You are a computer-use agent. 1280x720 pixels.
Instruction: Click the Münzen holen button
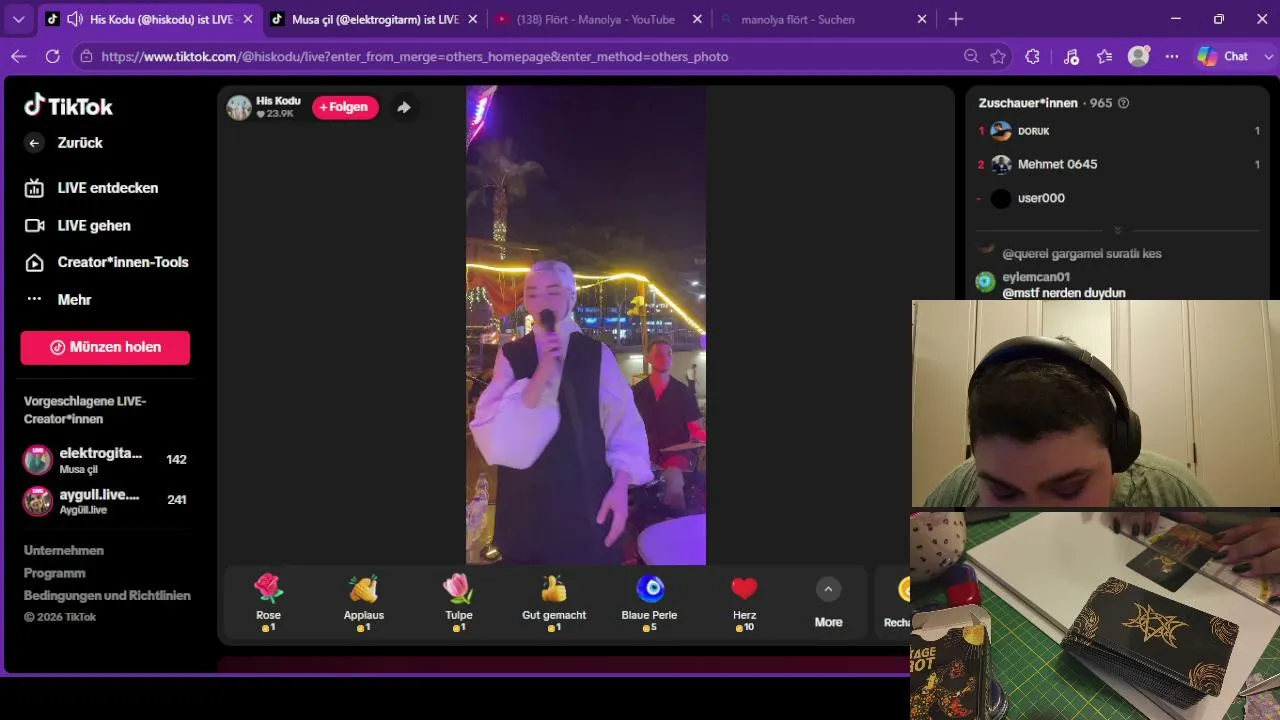[x=105, y=347]
